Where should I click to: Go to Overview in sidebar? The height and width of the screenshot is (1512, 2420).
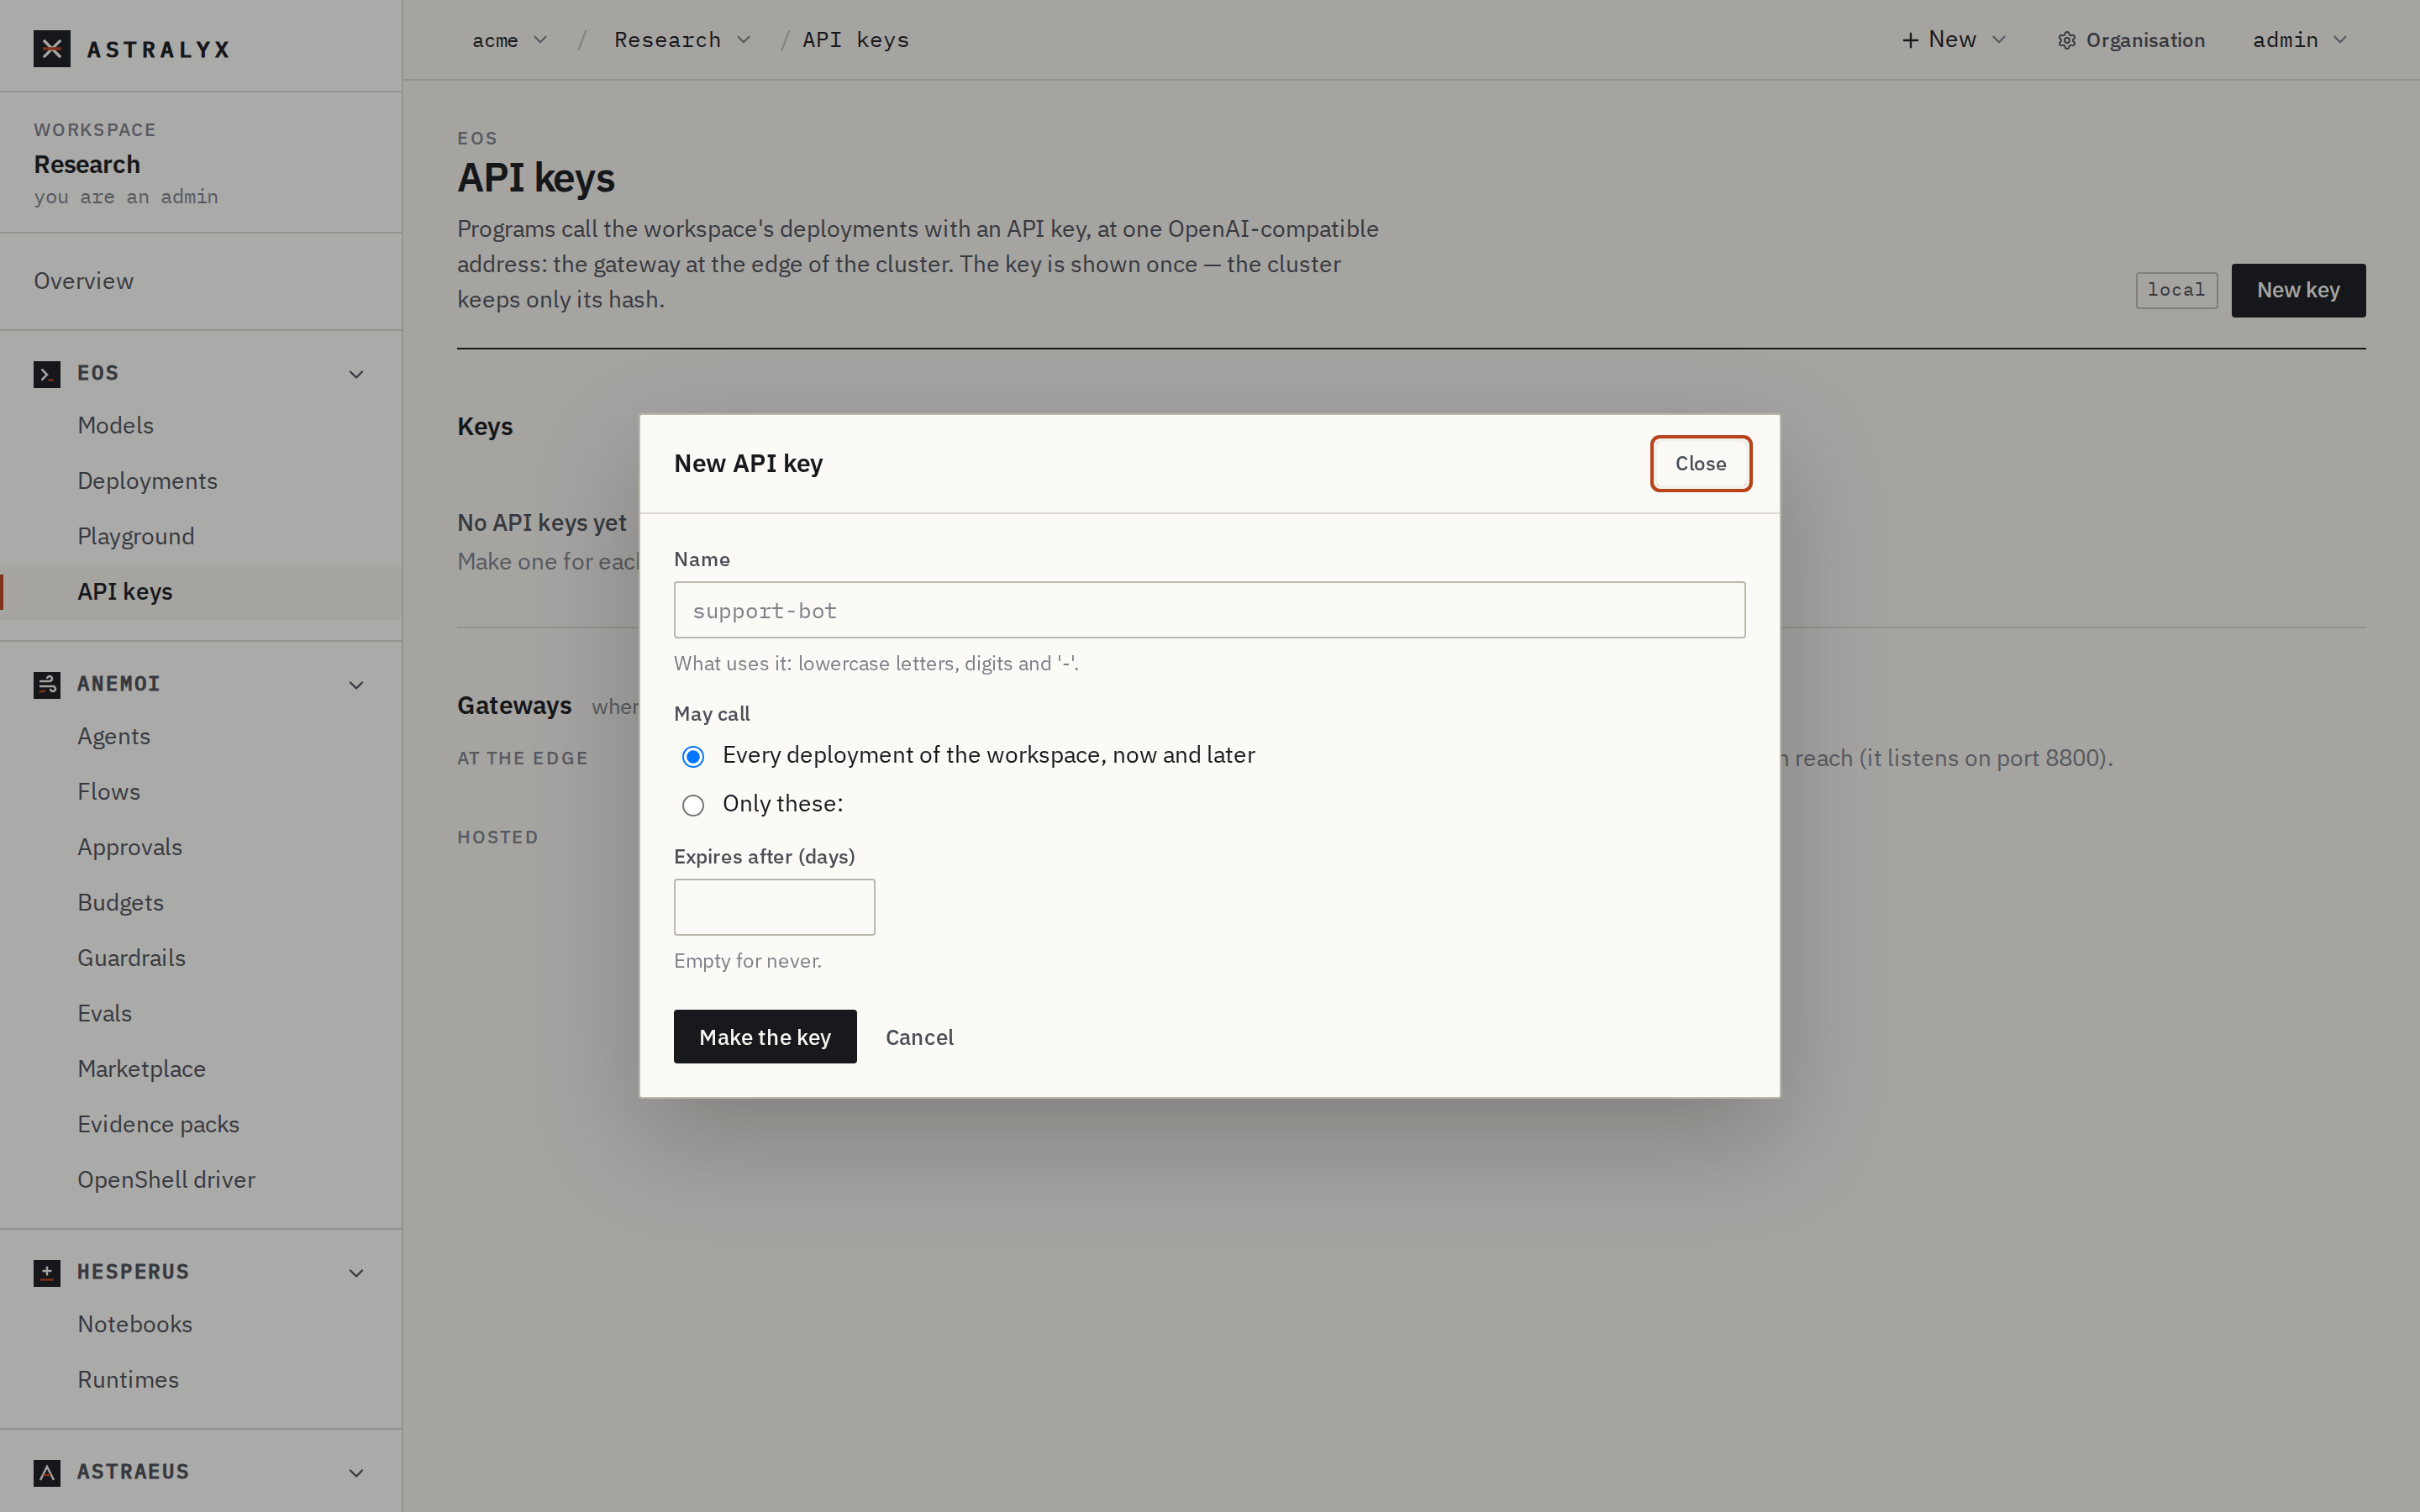tap(84, 281)
